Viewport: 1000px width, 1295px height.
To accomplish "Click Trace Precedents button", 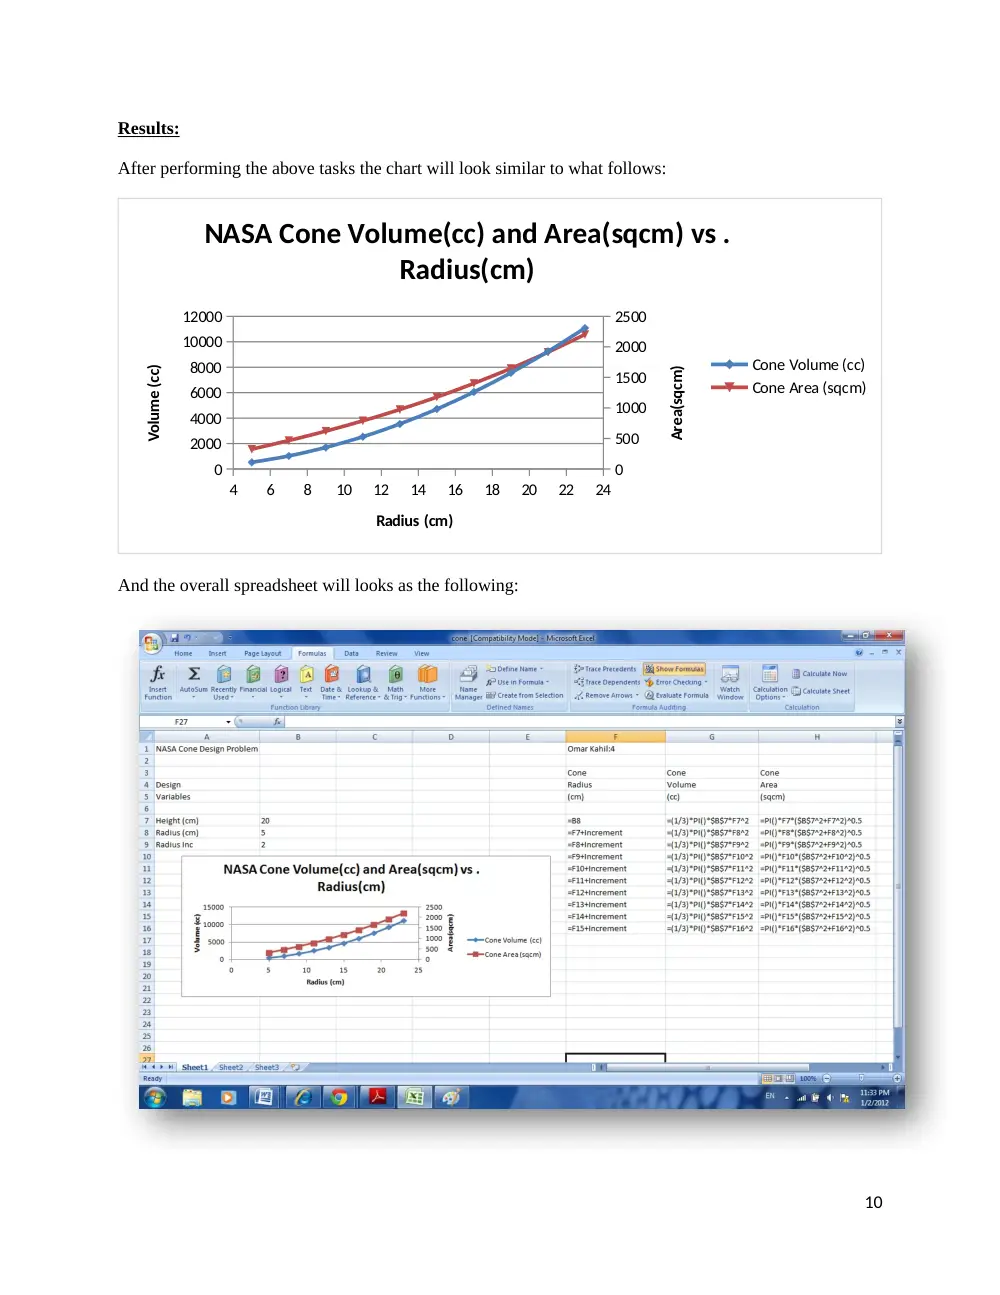I will (605, 669).
